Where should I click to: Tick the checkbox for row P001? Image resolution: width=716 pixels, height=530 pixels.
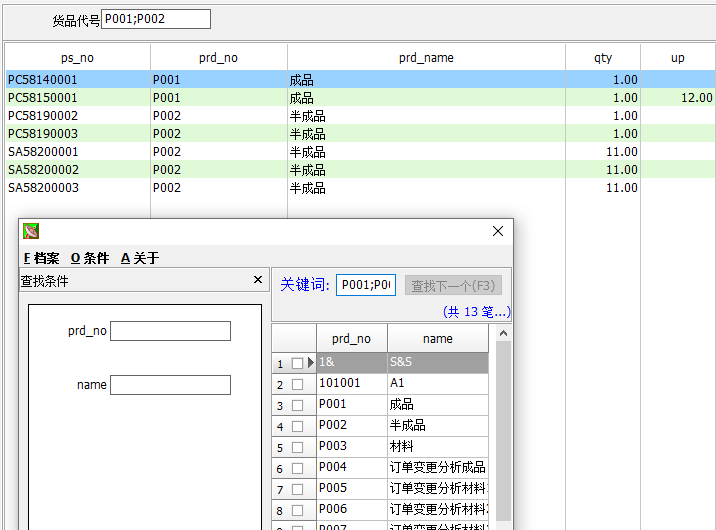(297, 405)
